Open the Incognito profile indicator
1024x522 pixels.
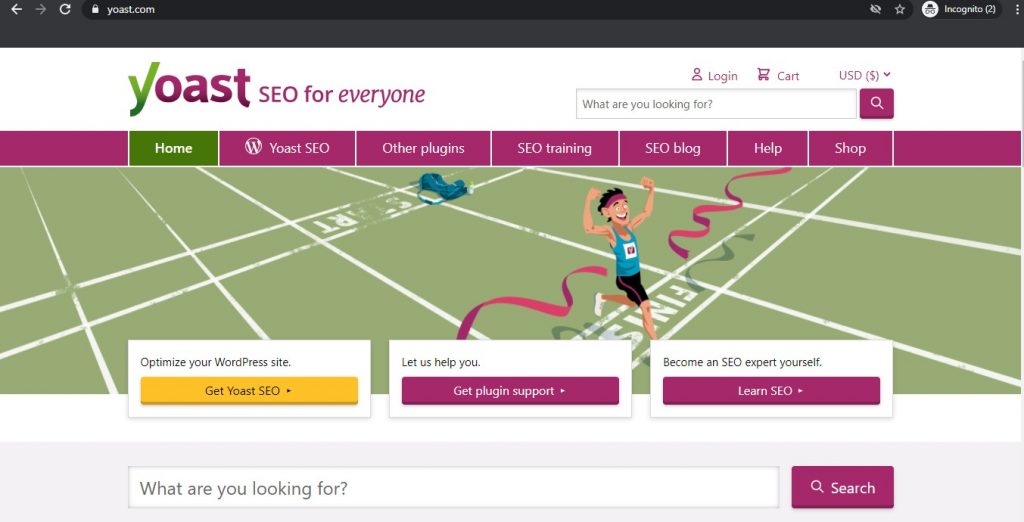pos(959,9)
